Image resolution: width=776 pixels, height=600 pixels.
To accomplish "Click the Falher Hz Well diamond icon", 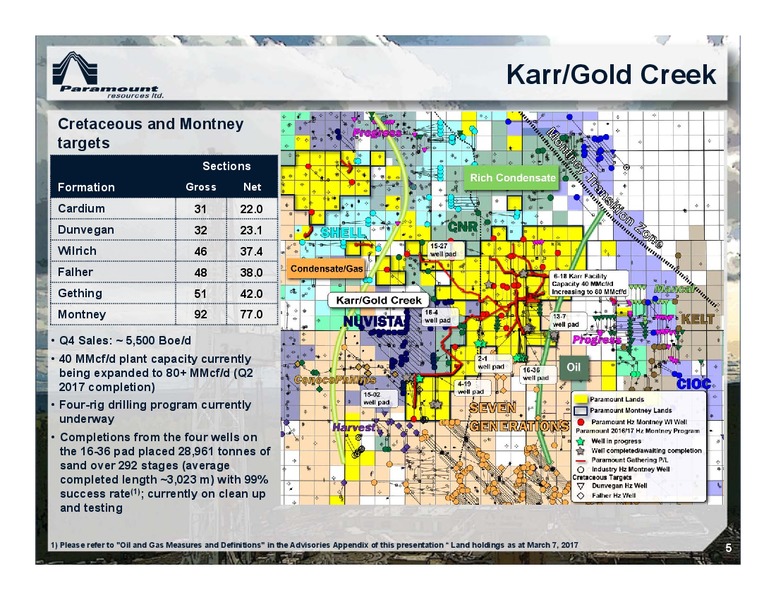I will (581, 495).
